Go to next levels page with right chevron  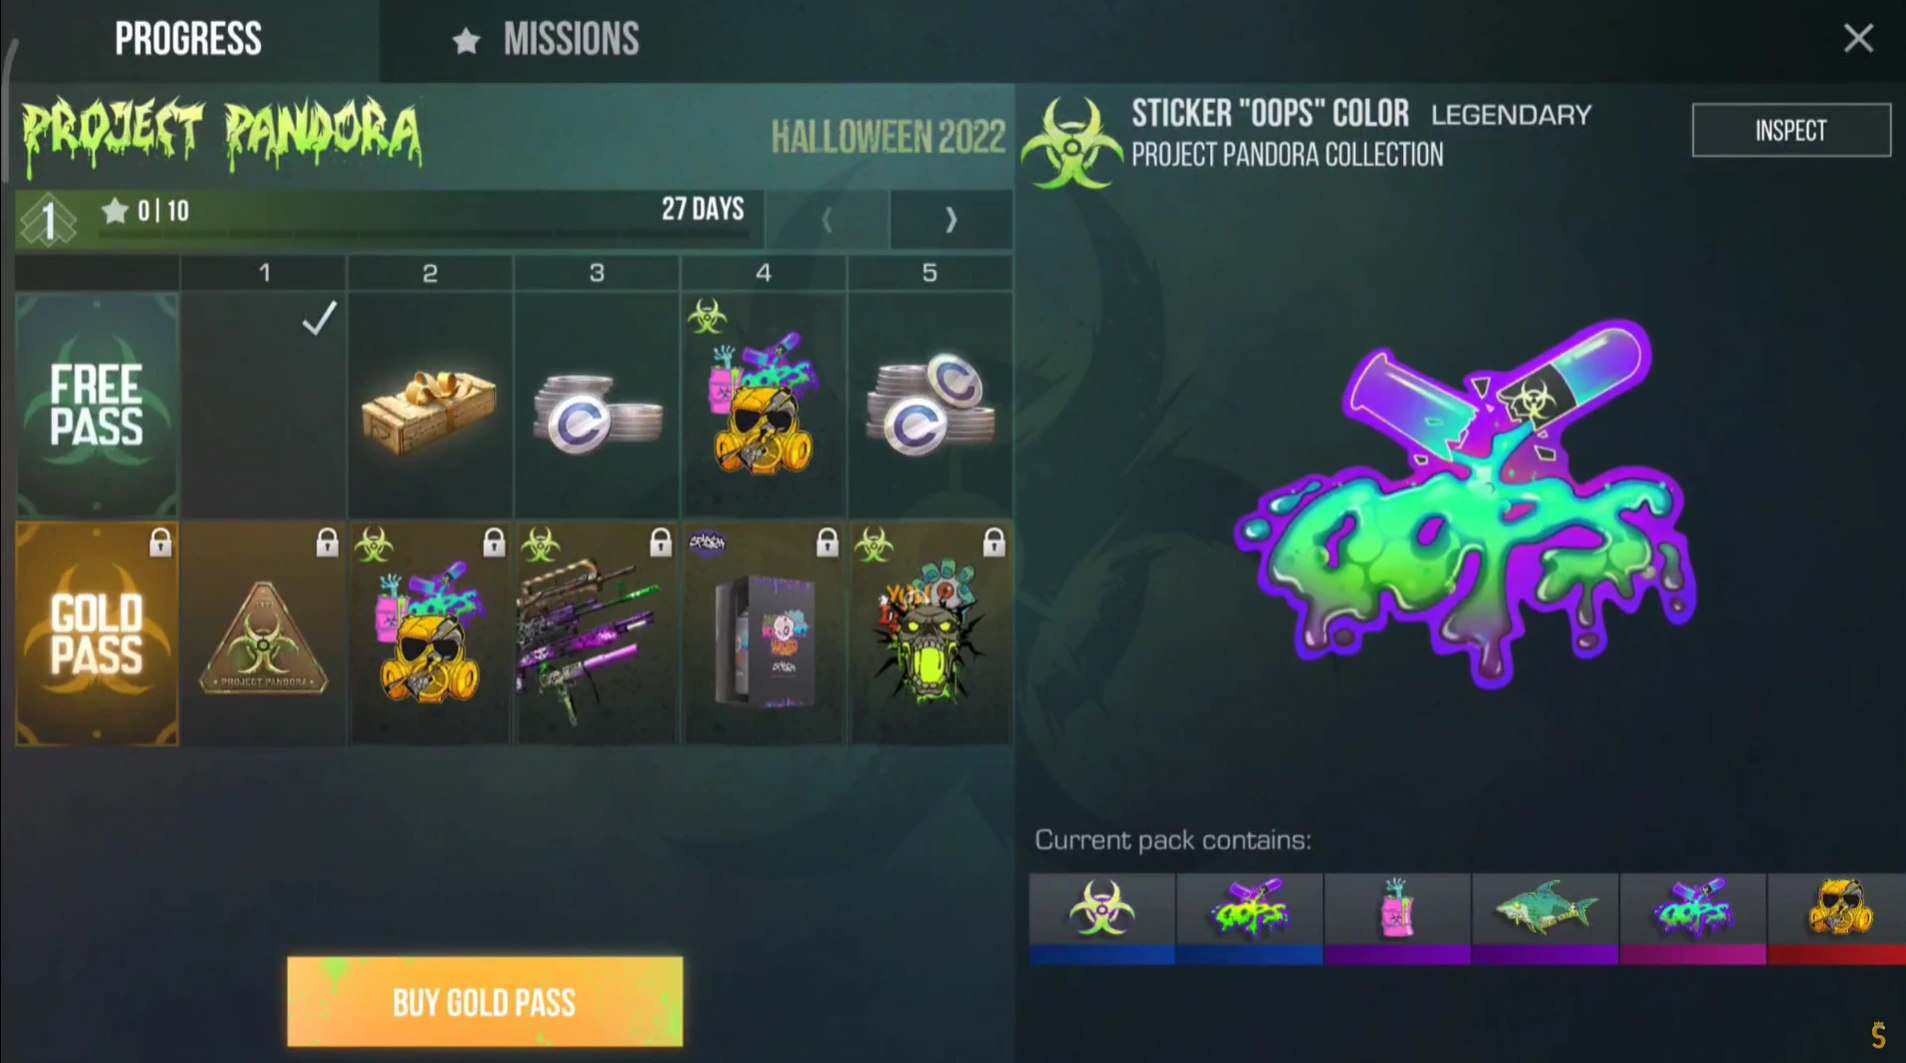[x=951, y=219]
